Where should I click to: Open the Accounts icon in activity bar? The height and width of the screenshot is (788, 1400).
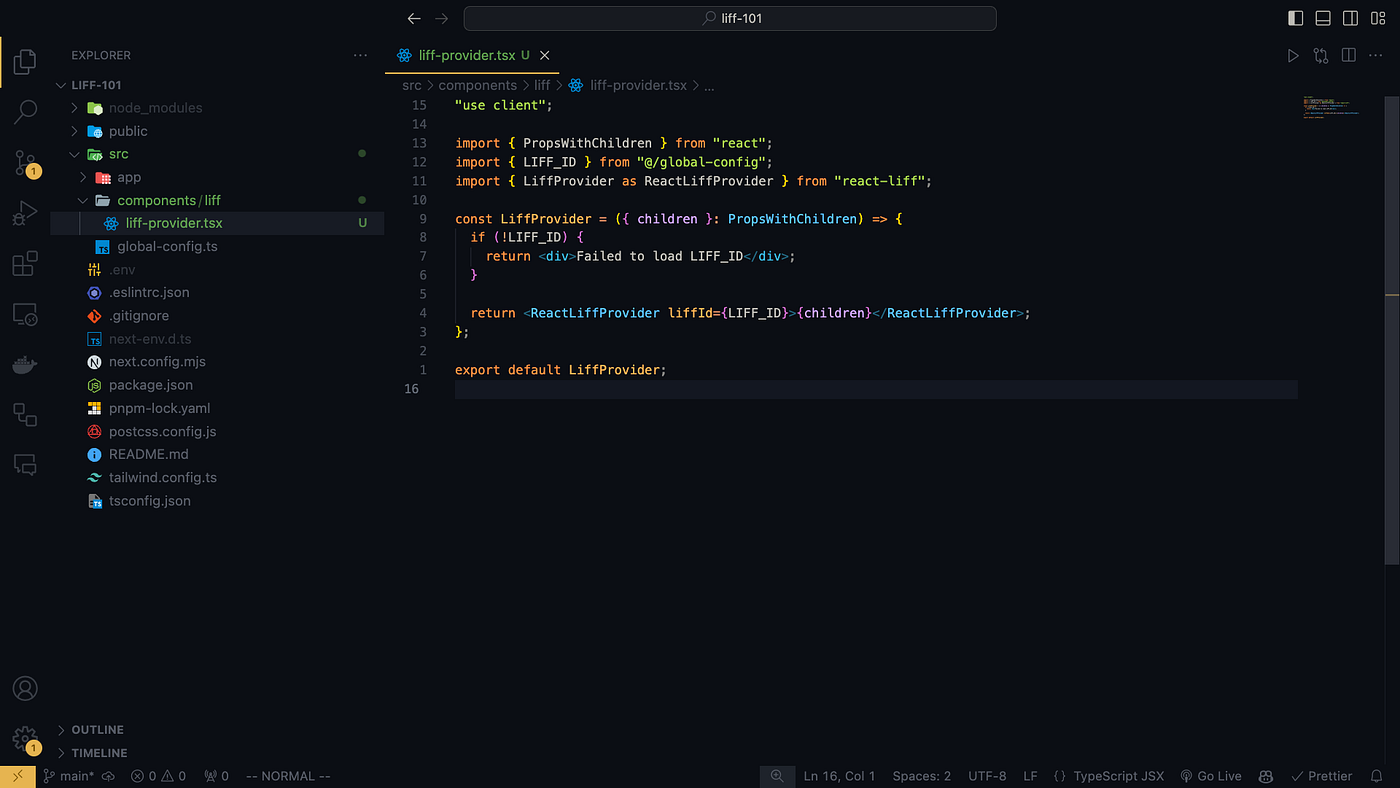click(x=25, y=689)
